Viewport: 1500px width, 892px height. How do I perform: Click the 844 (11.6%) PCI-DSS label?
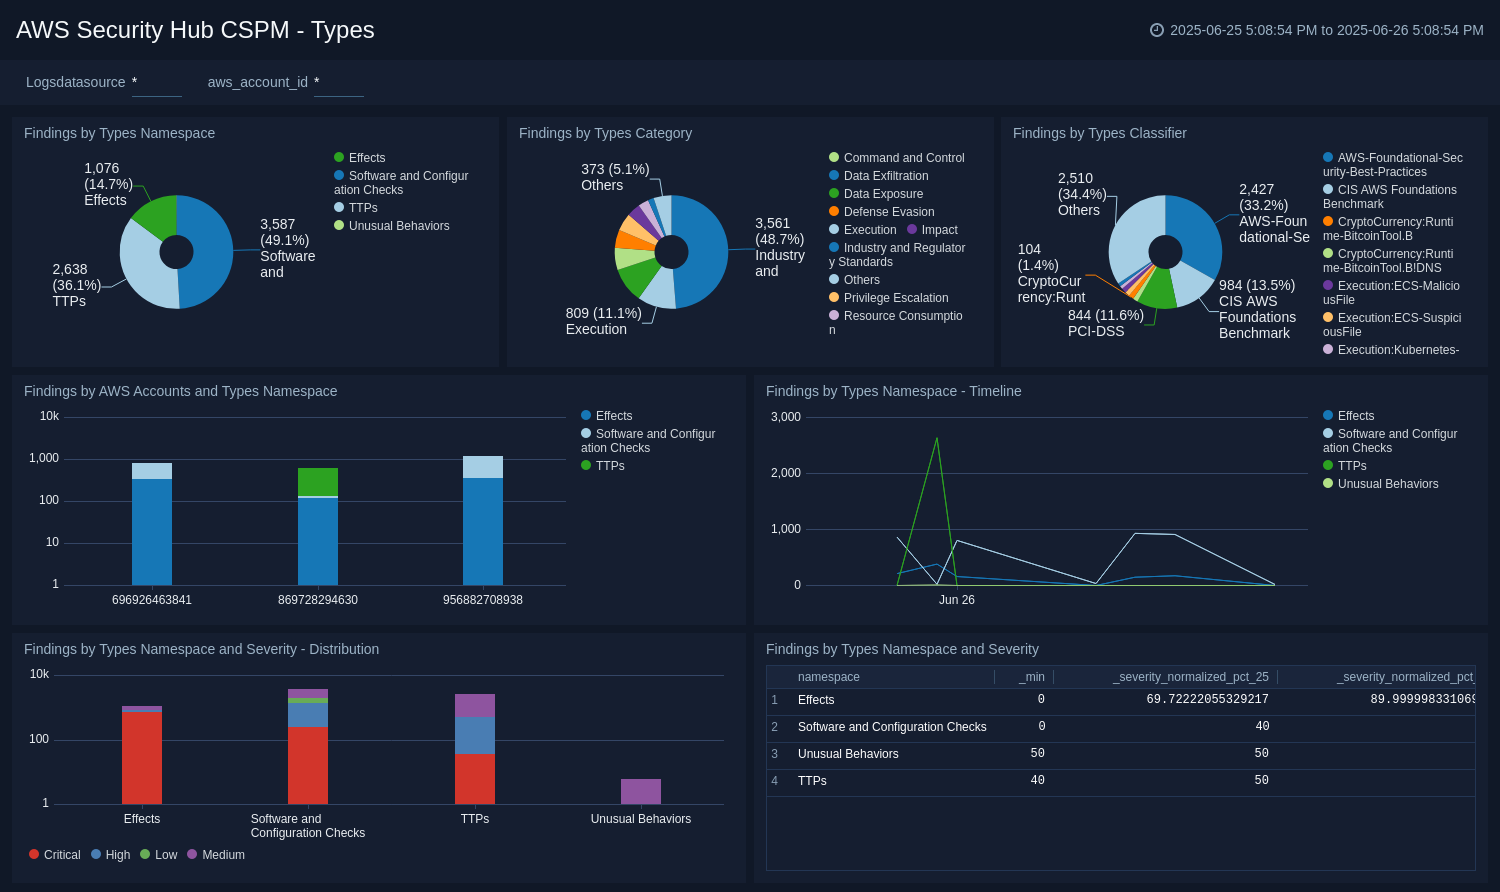click(x=1106, y=323)
